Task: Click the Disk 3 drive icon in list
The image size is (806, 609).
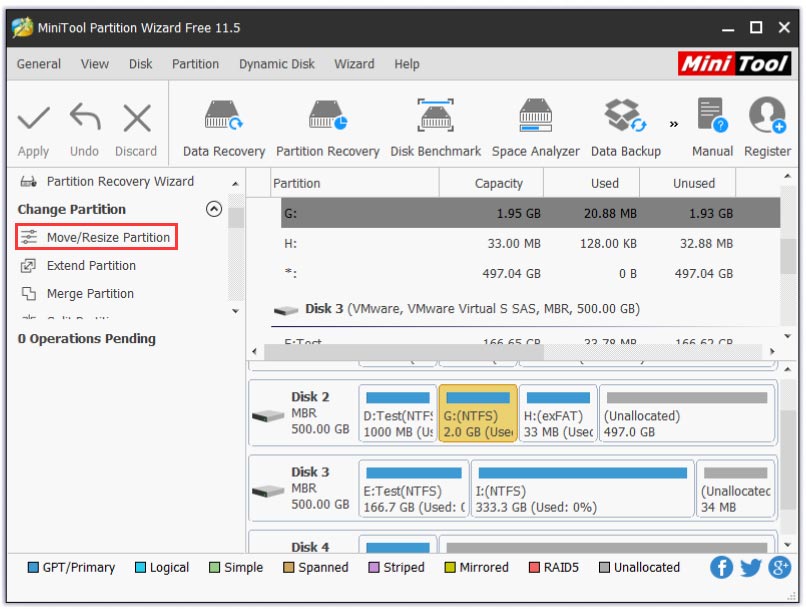Action: (286, 310)
